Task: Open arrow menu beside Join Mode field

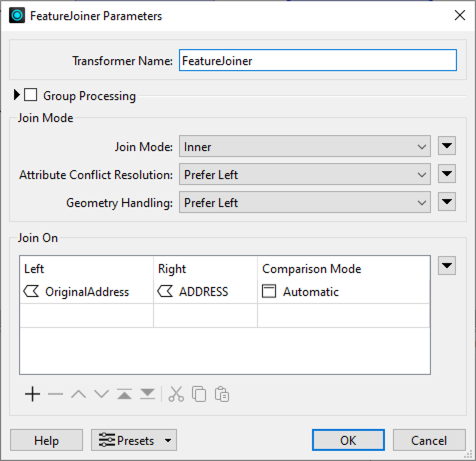Action: click(447, 146)
